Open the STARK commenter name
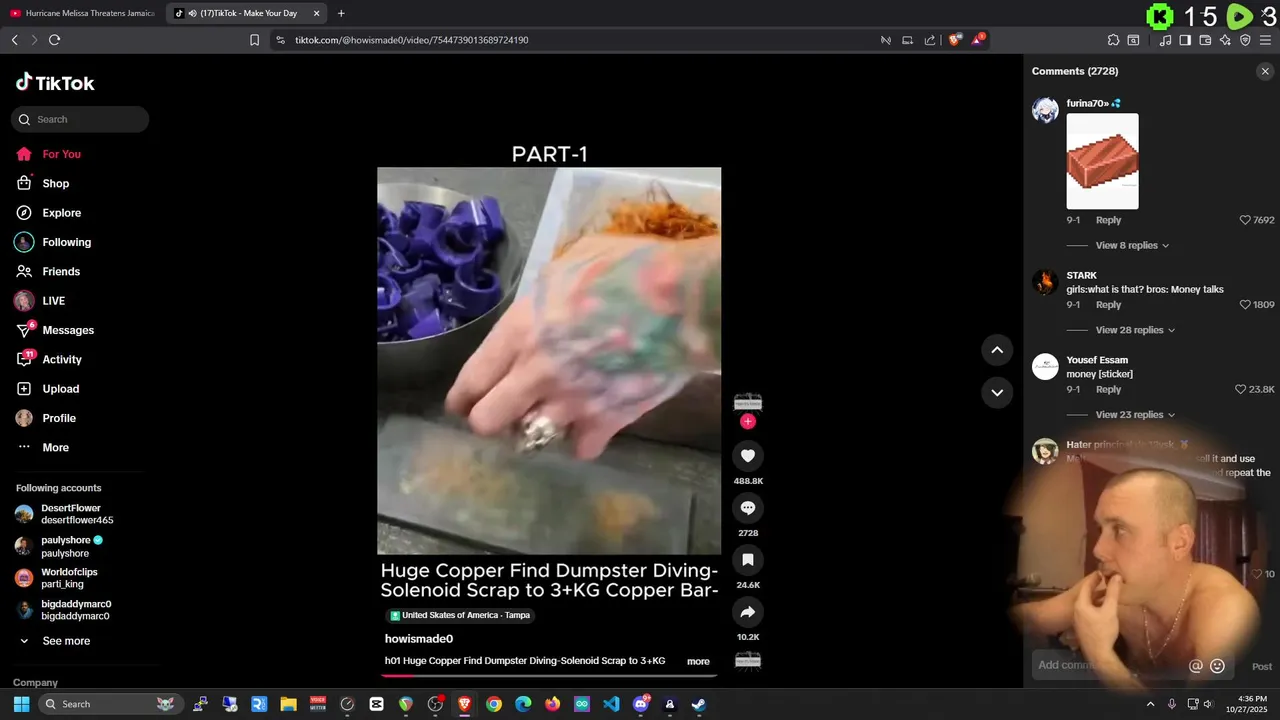 (1081, 275)
